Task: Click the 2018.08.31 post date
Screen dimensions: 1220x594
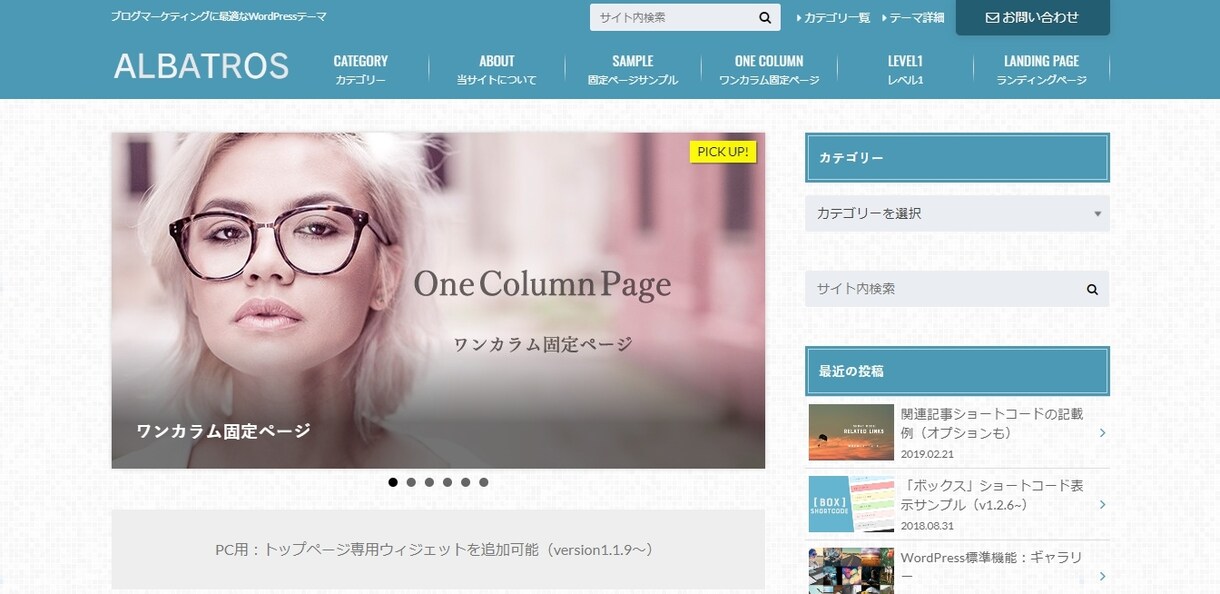Action: click(927, 525)
